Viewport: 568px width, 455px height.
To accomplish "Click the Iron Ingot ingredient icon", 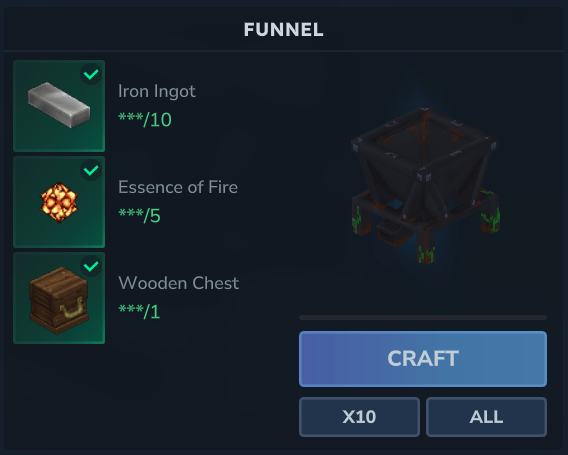I will click(59, 106).
